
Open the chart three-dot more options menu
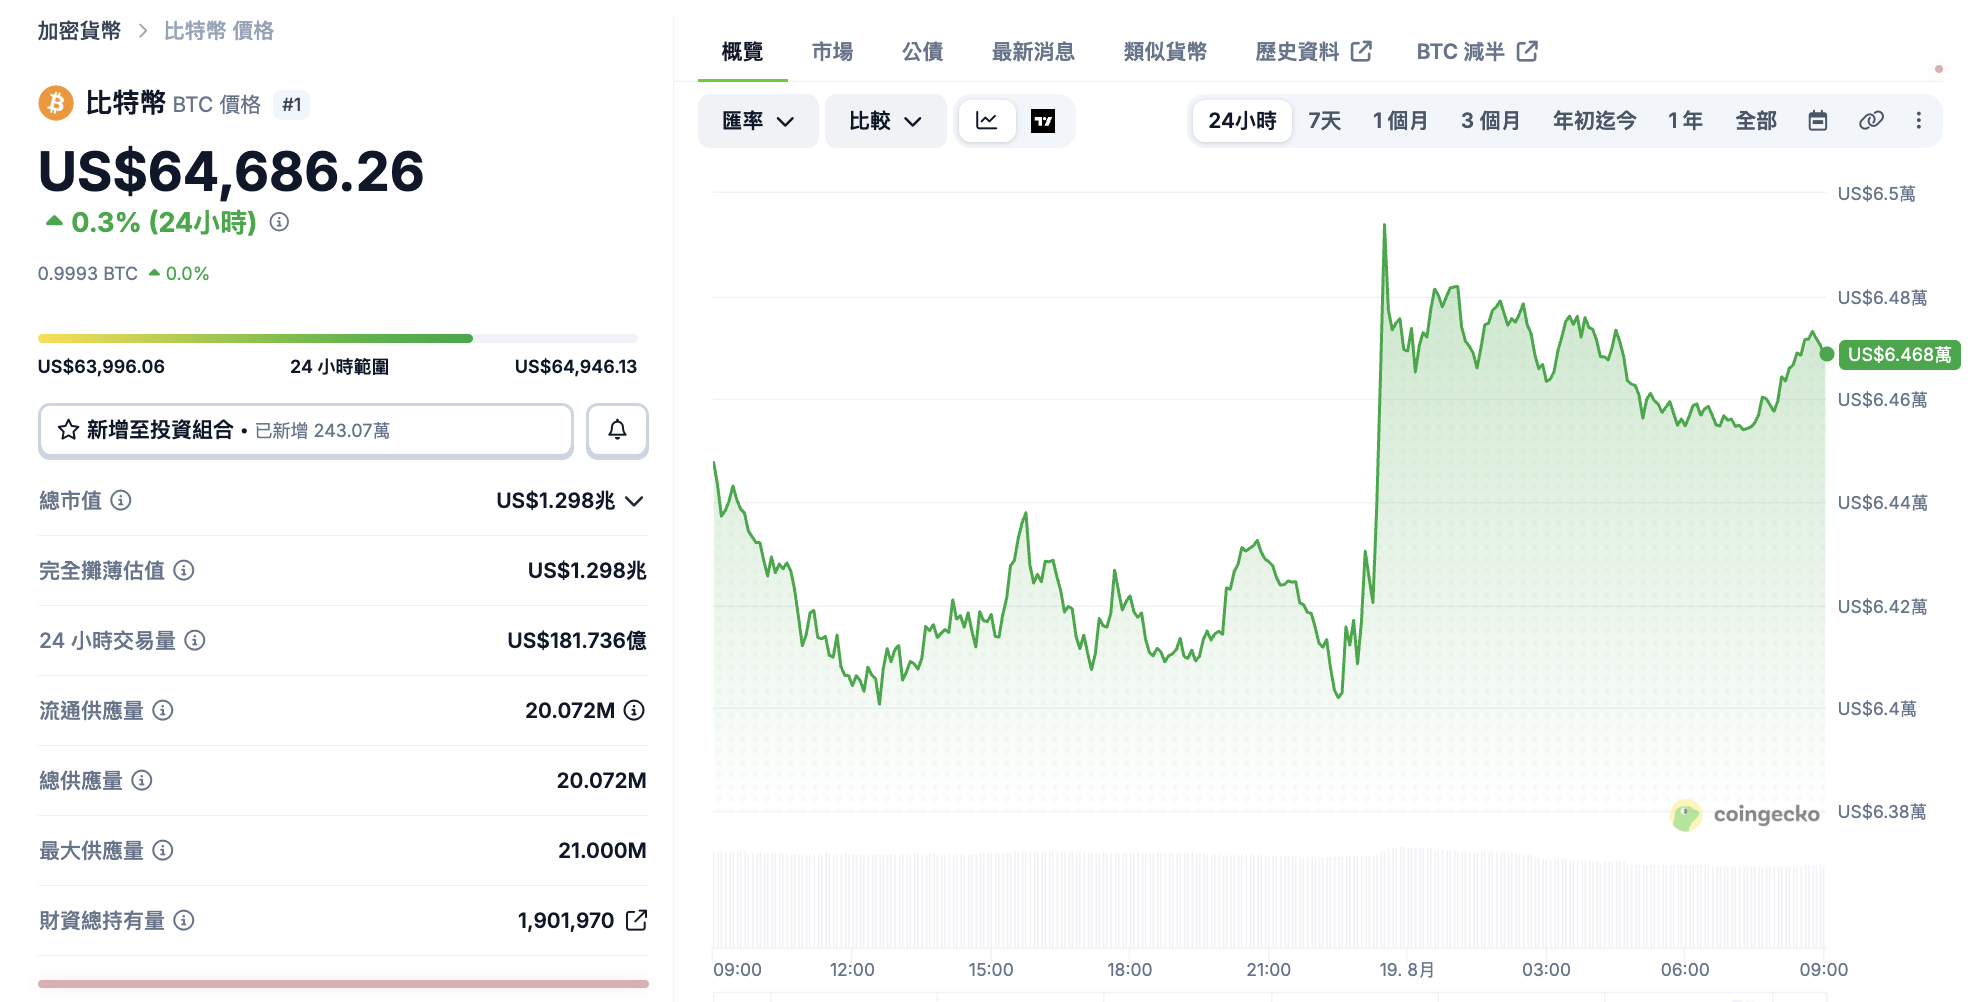click(x=1918, y=121)
